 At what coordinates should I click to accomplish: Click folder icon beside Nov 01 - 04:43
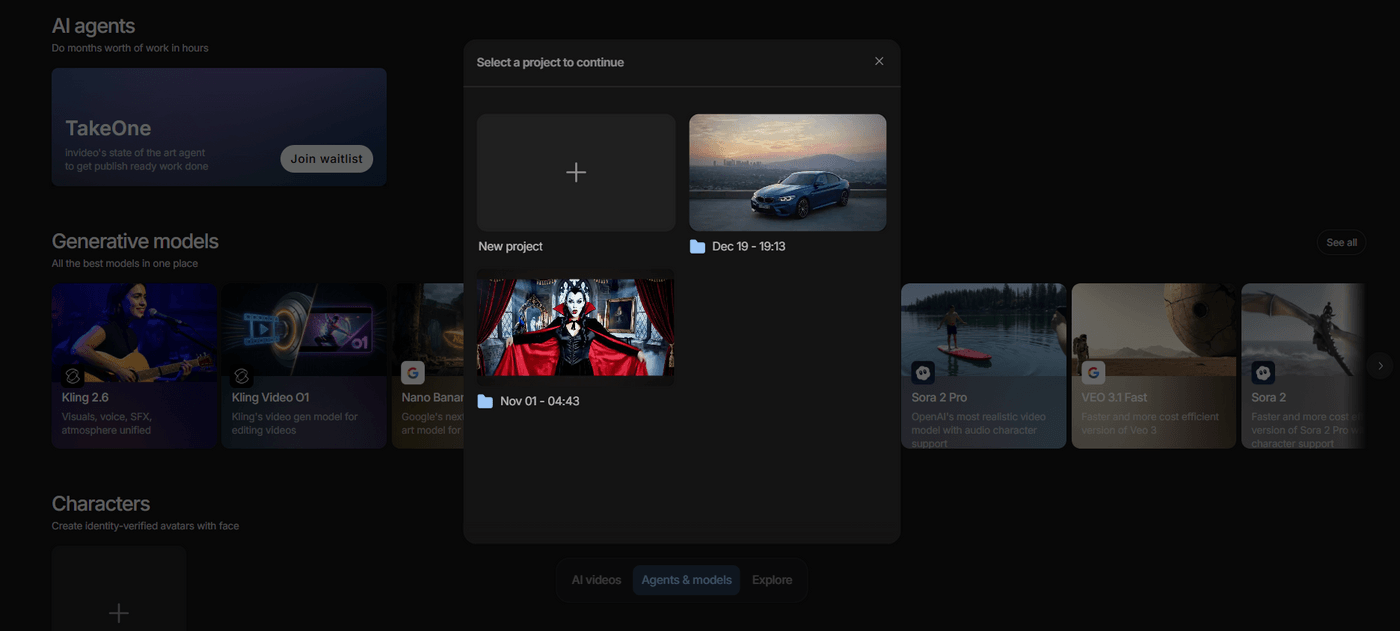[485, 402]
